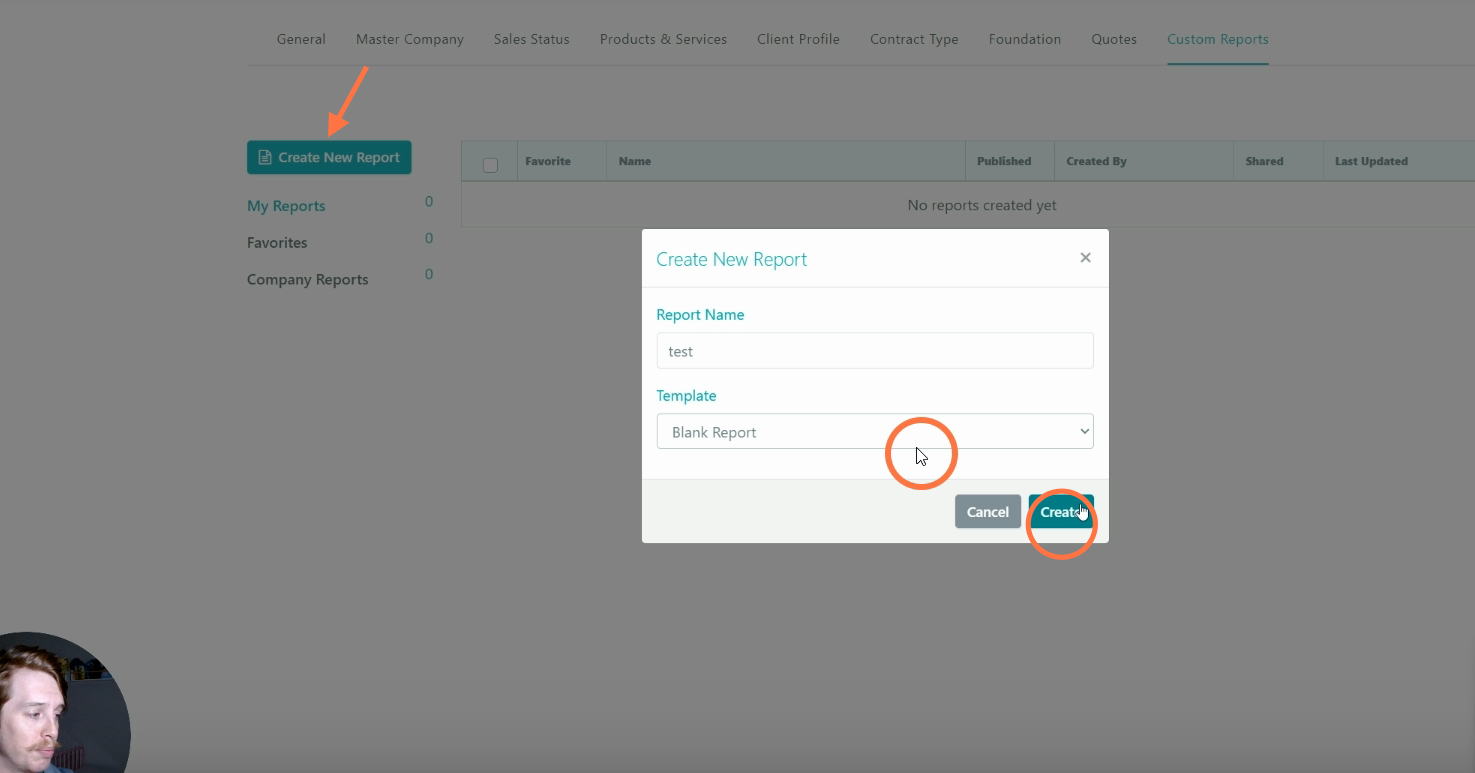This screenshot has height=773, width=1475.
Task: Select the Client Profile tab
Action: (798, 39)
